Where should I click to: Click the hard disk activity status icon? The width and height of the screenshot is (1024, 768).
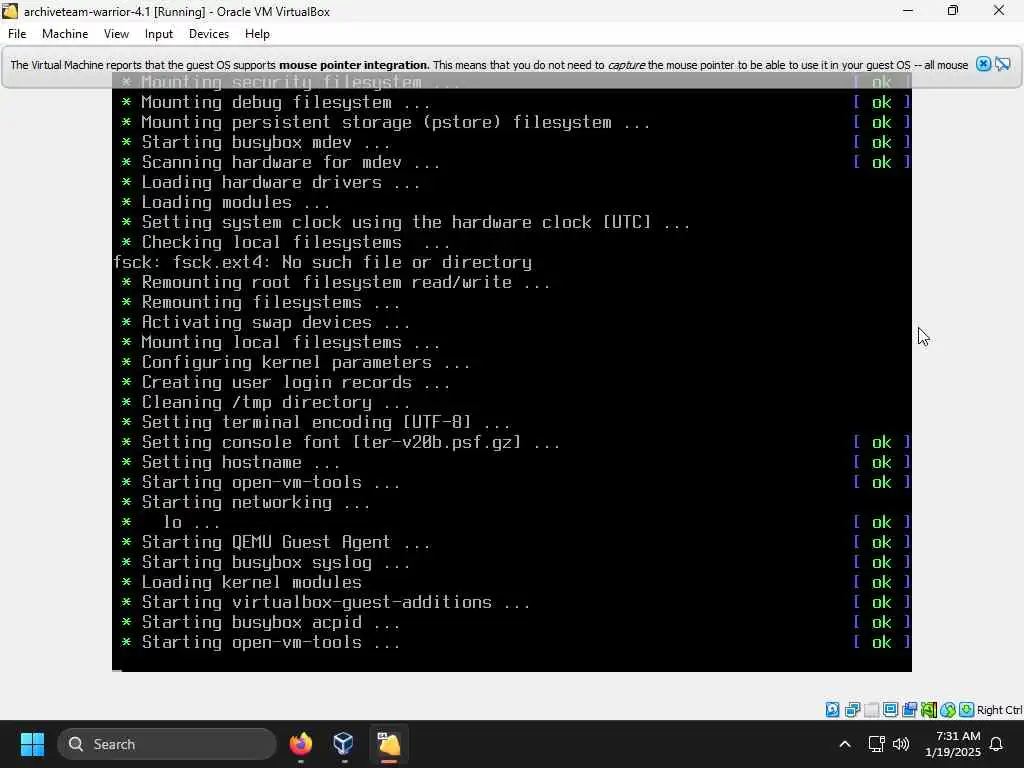click(833, 710)
